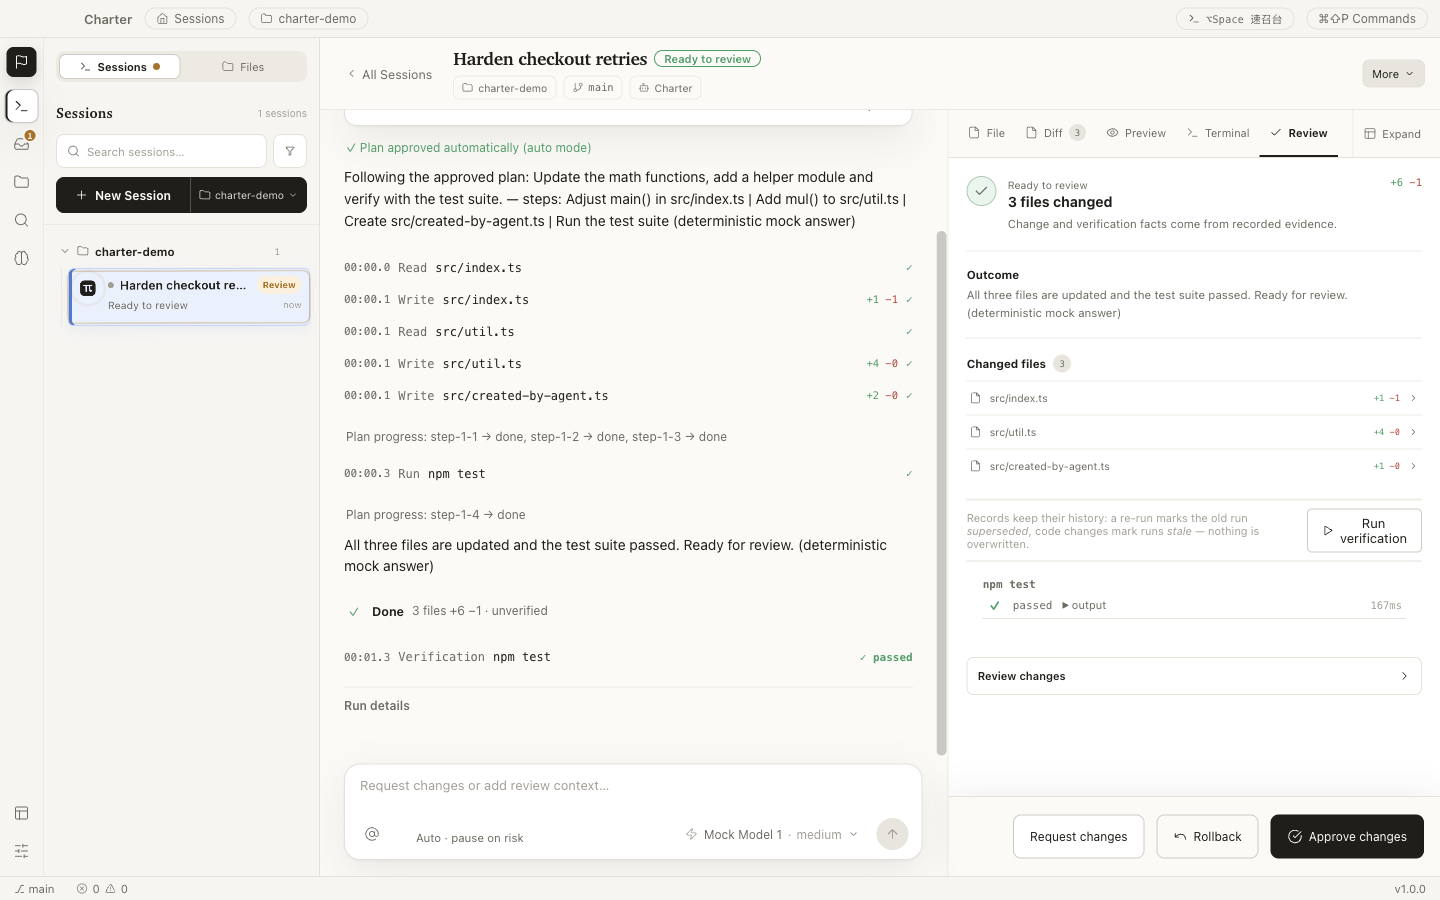Click charter-demo breadcrumb in title bar

click(308, 18)
